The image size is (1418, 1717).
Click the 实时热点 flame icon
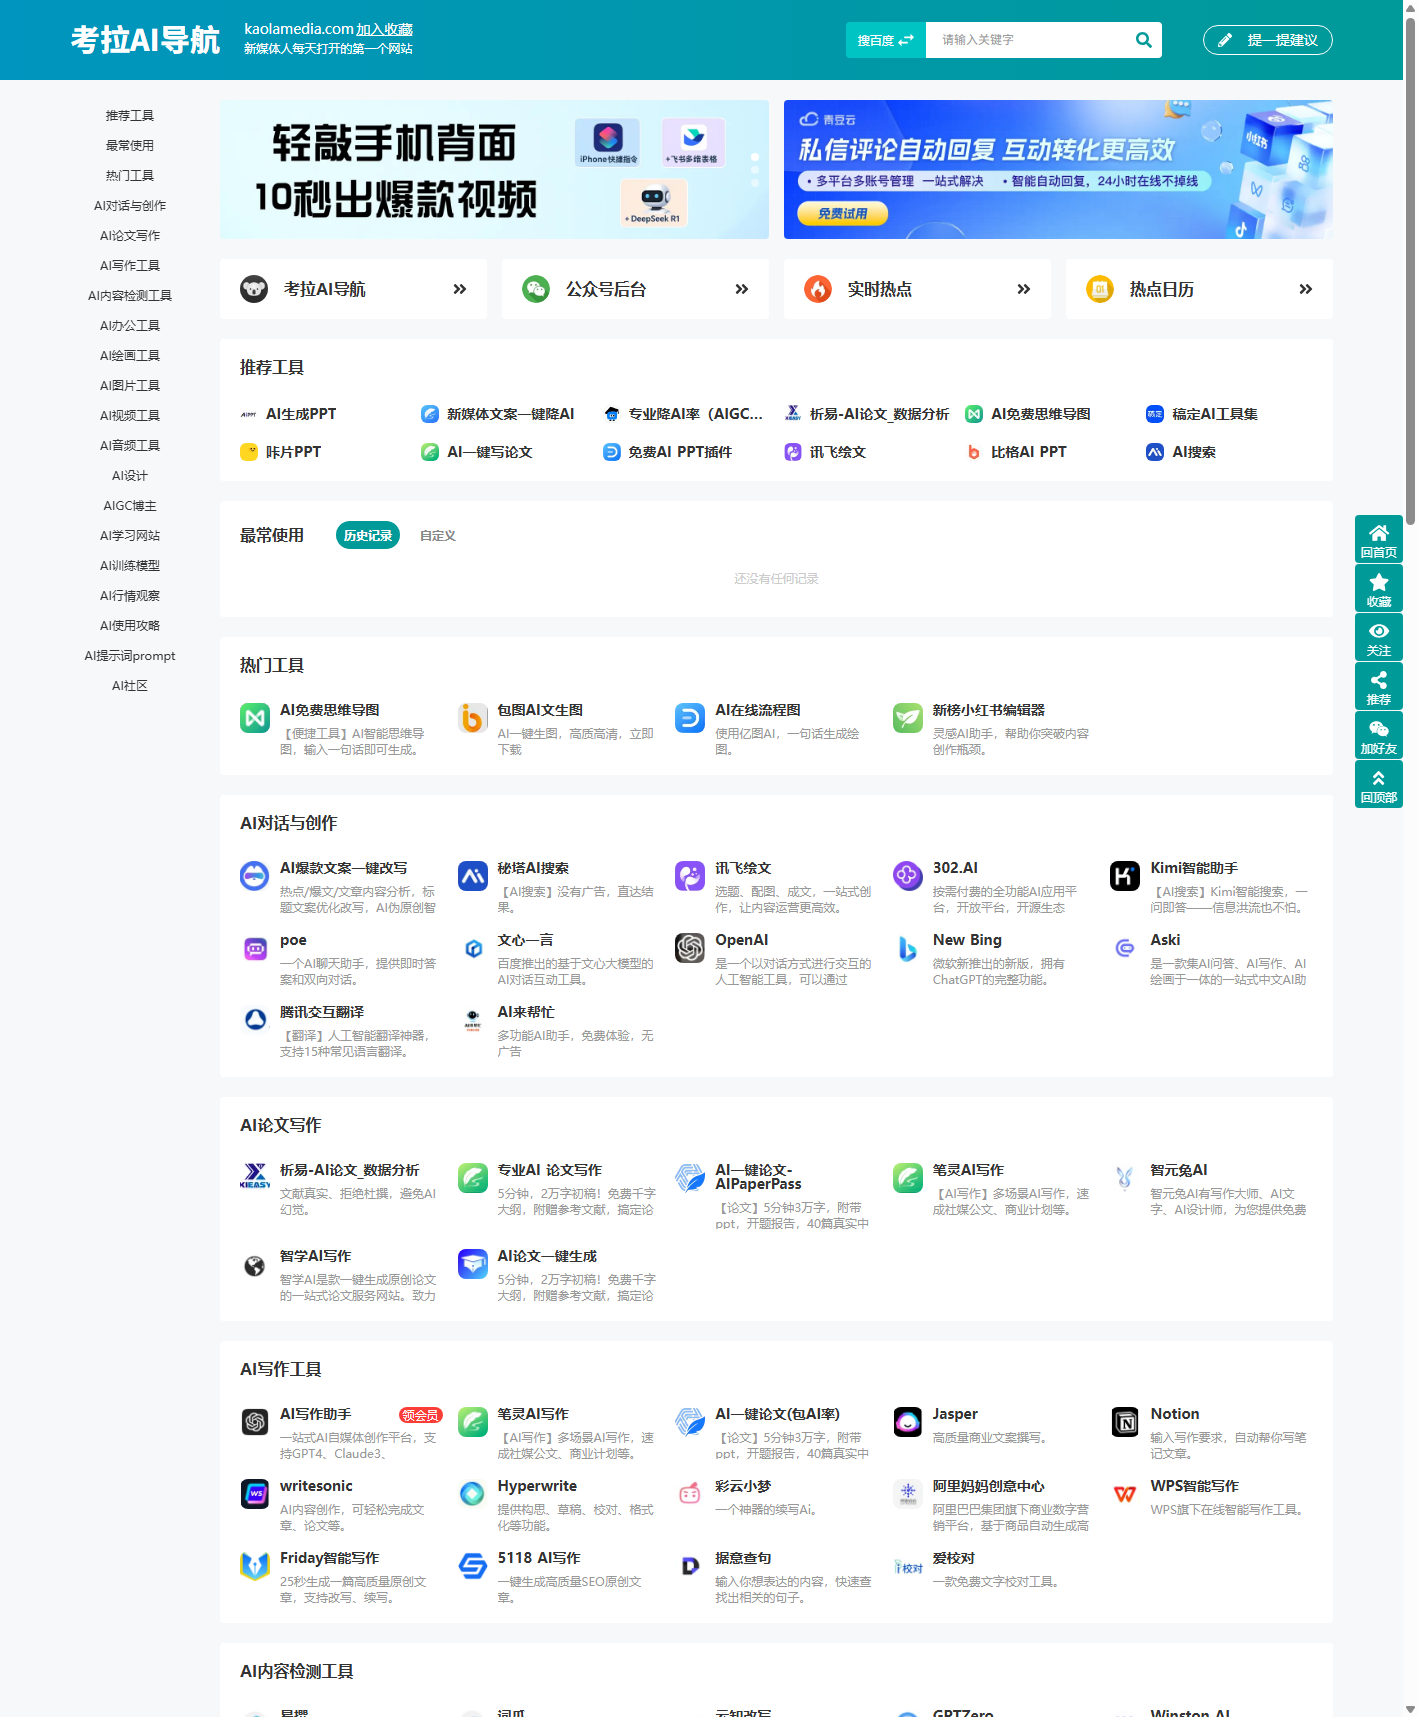point(818,289)
